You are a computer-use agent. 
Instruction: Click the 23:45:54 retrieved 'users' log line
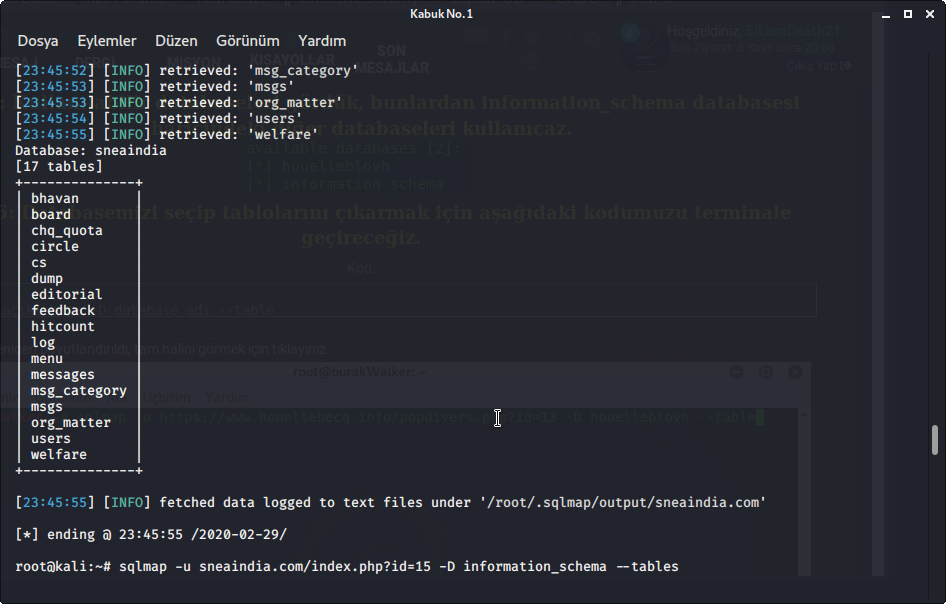pos(159,118)
